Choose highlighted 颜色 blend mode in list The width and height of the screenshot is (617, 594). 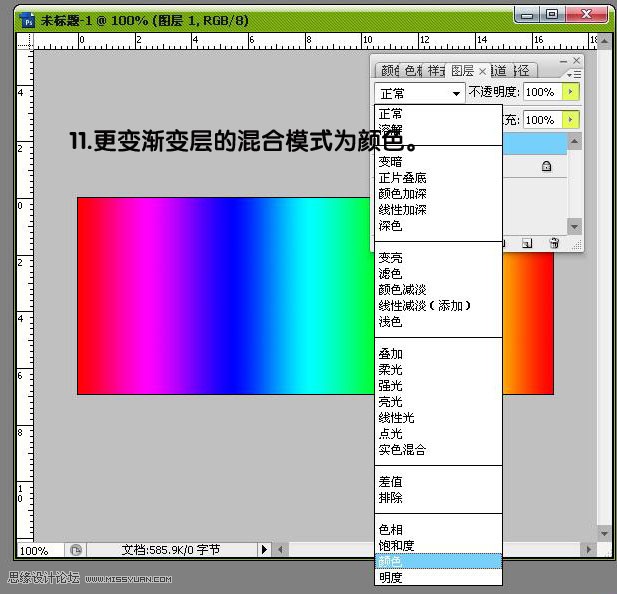(438, 561)
